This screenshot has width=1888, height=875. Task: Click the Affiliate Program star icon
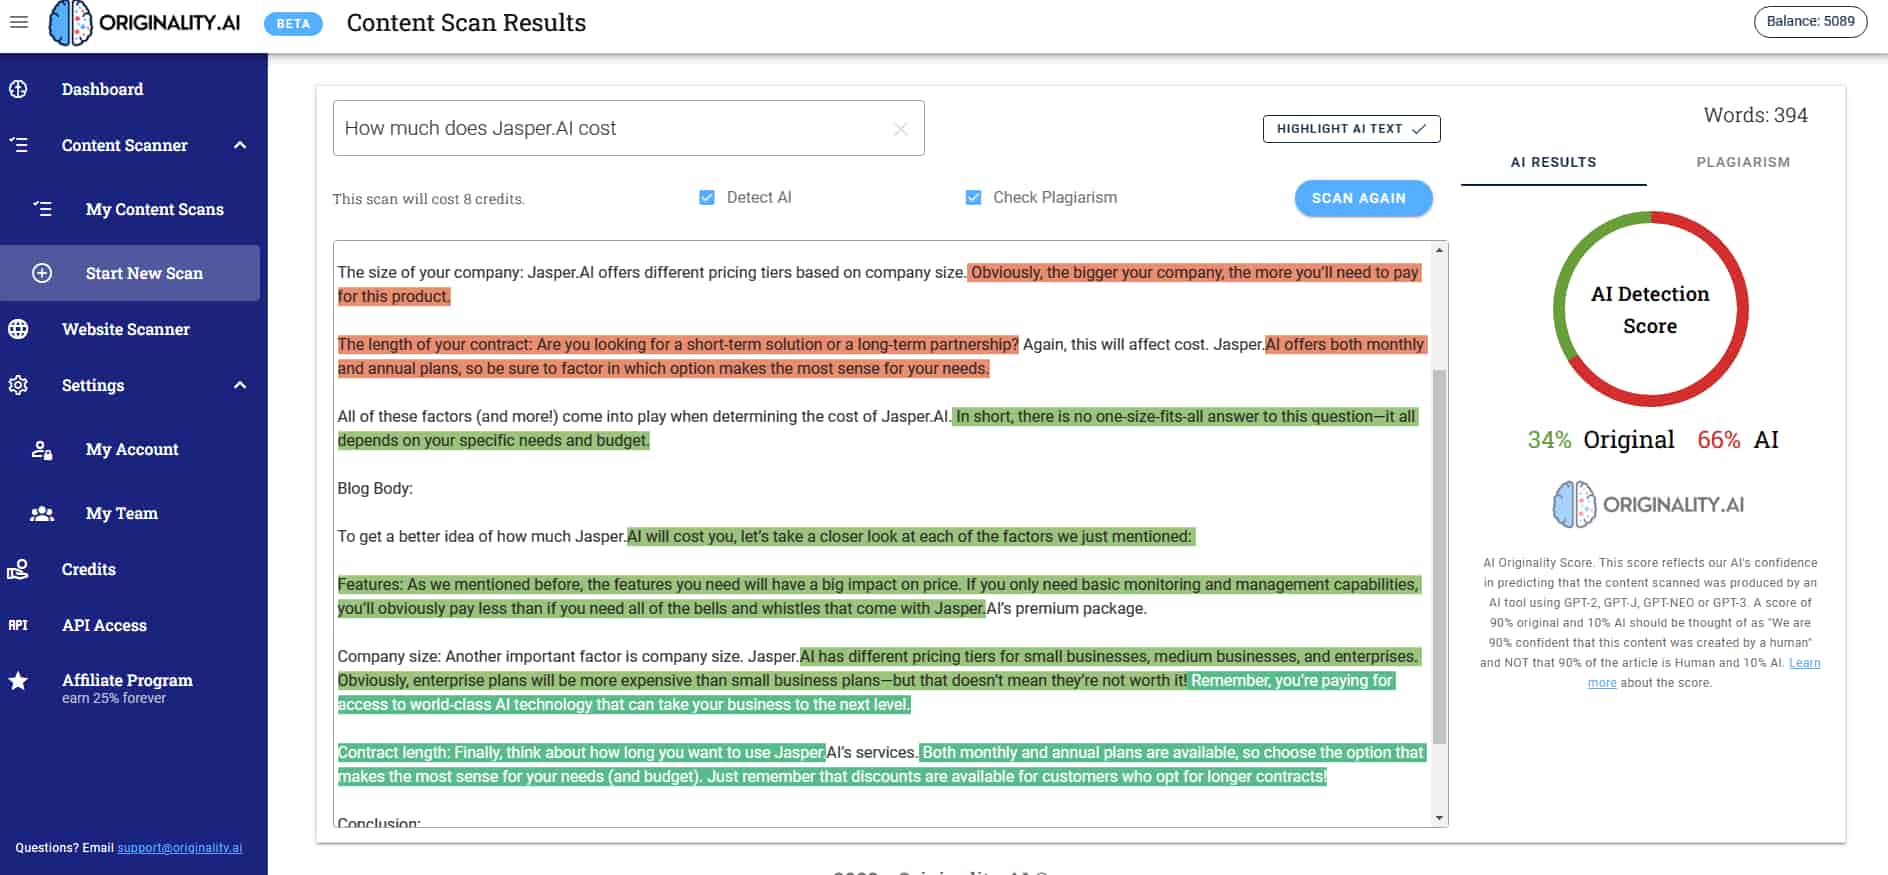[x=19, y=681]
